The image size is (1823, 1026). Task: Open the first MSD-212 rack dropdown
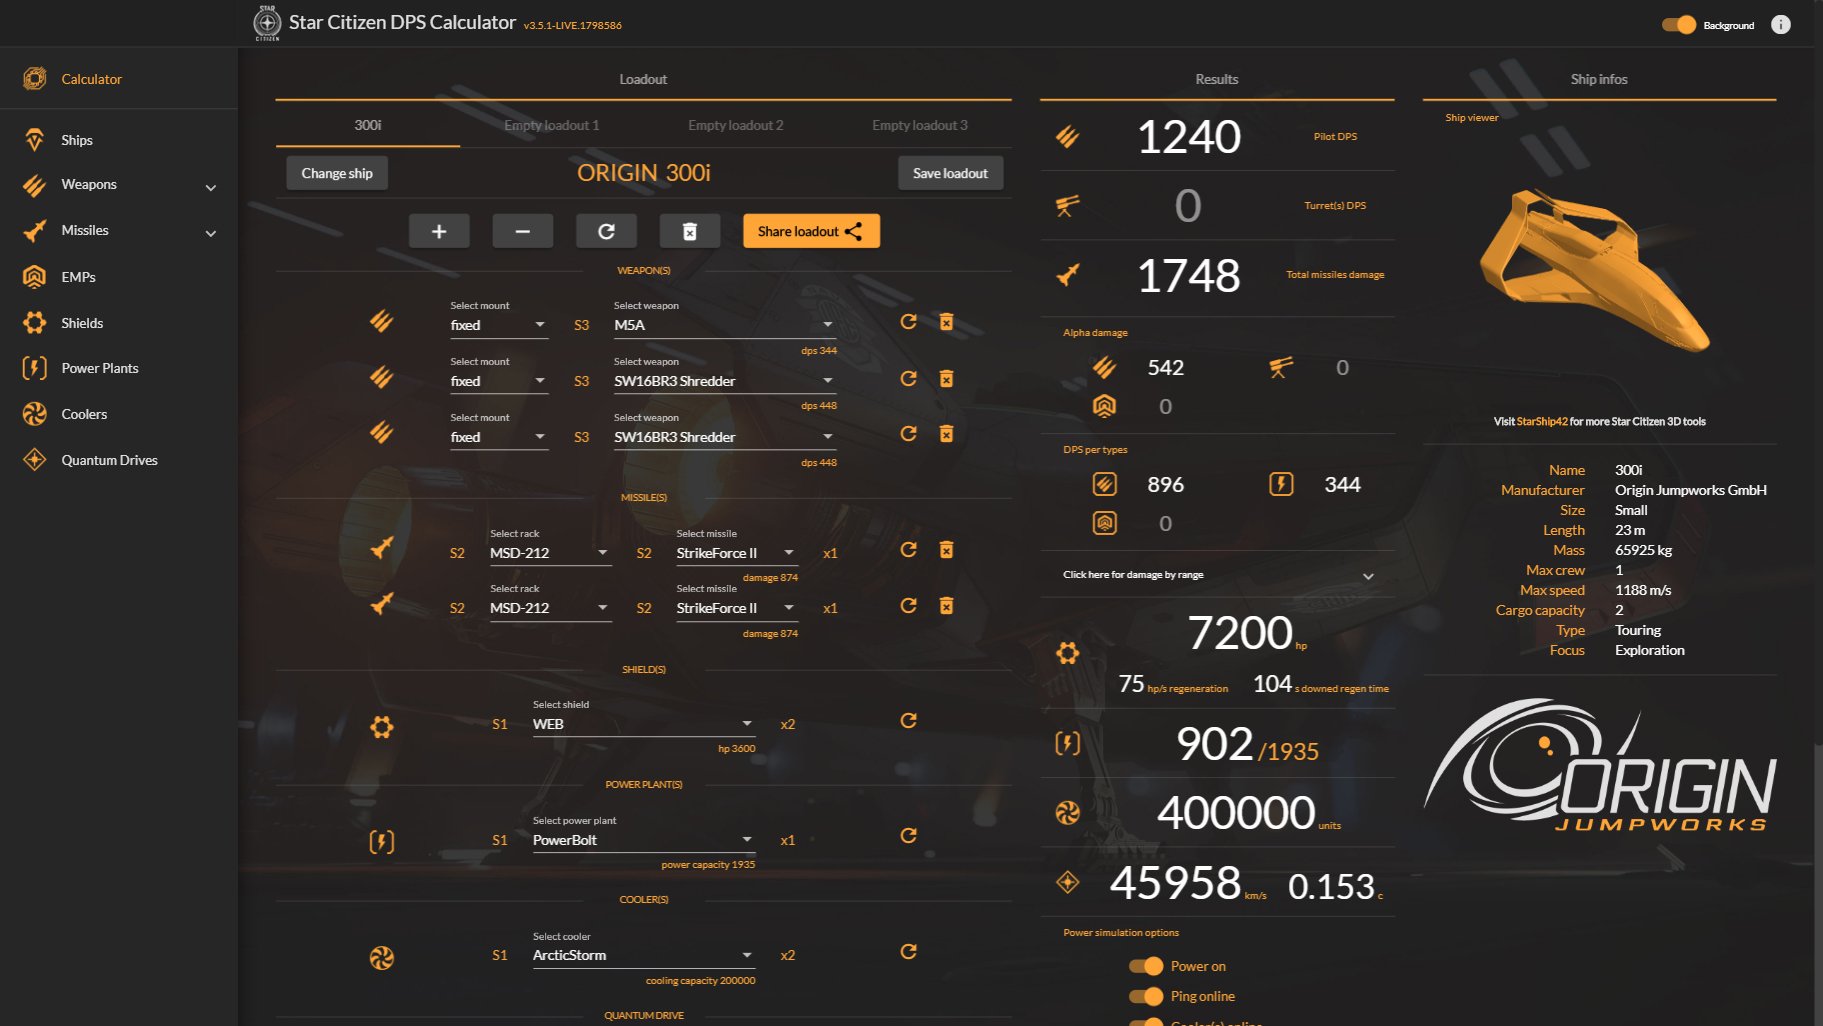point(550,553)
